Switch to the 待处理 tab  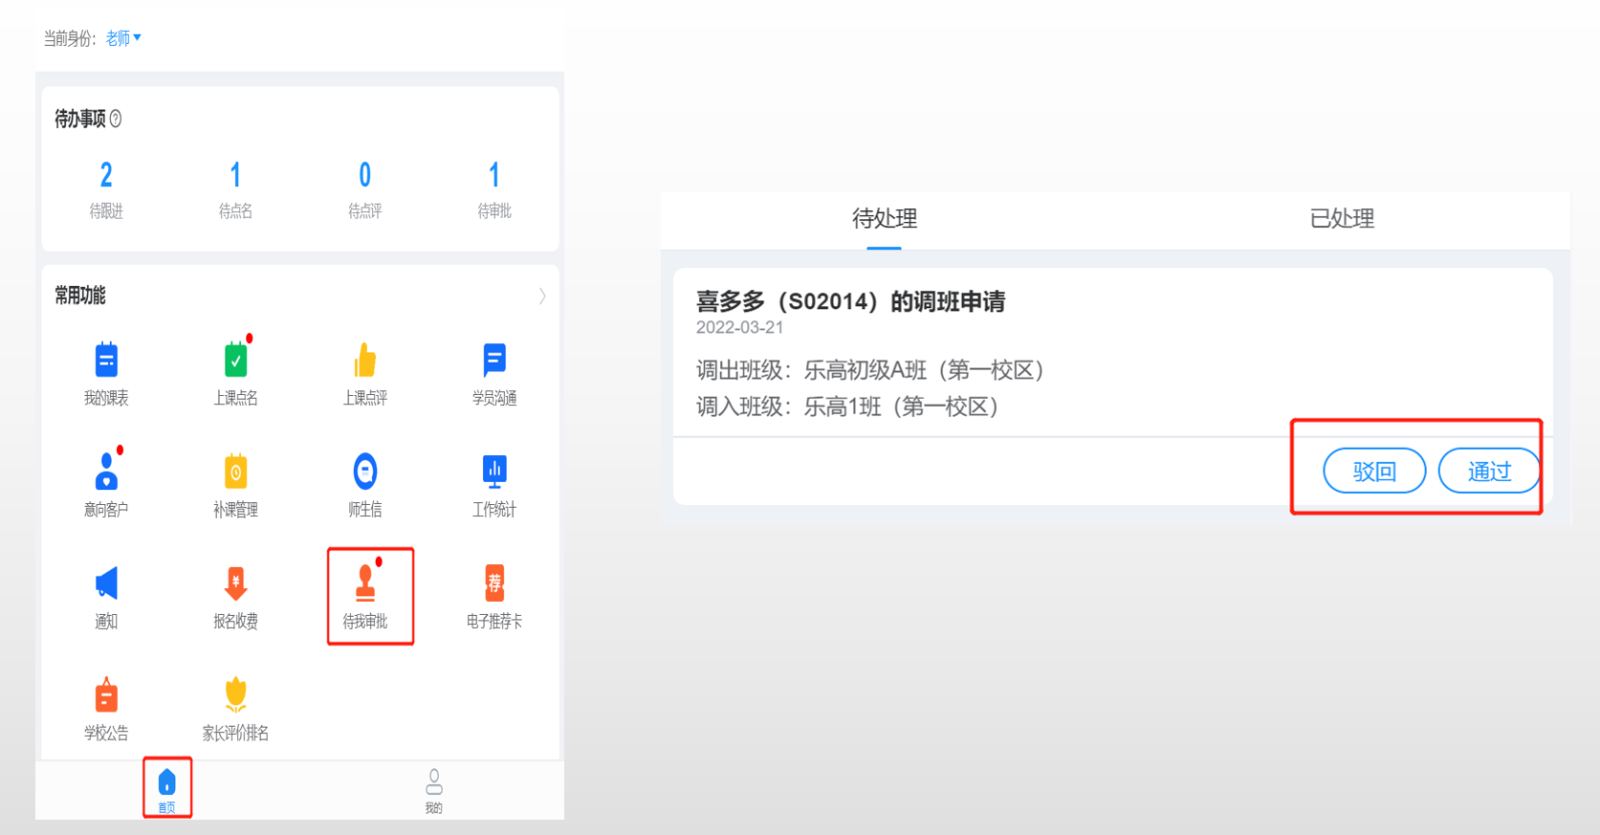click(884, 218)
